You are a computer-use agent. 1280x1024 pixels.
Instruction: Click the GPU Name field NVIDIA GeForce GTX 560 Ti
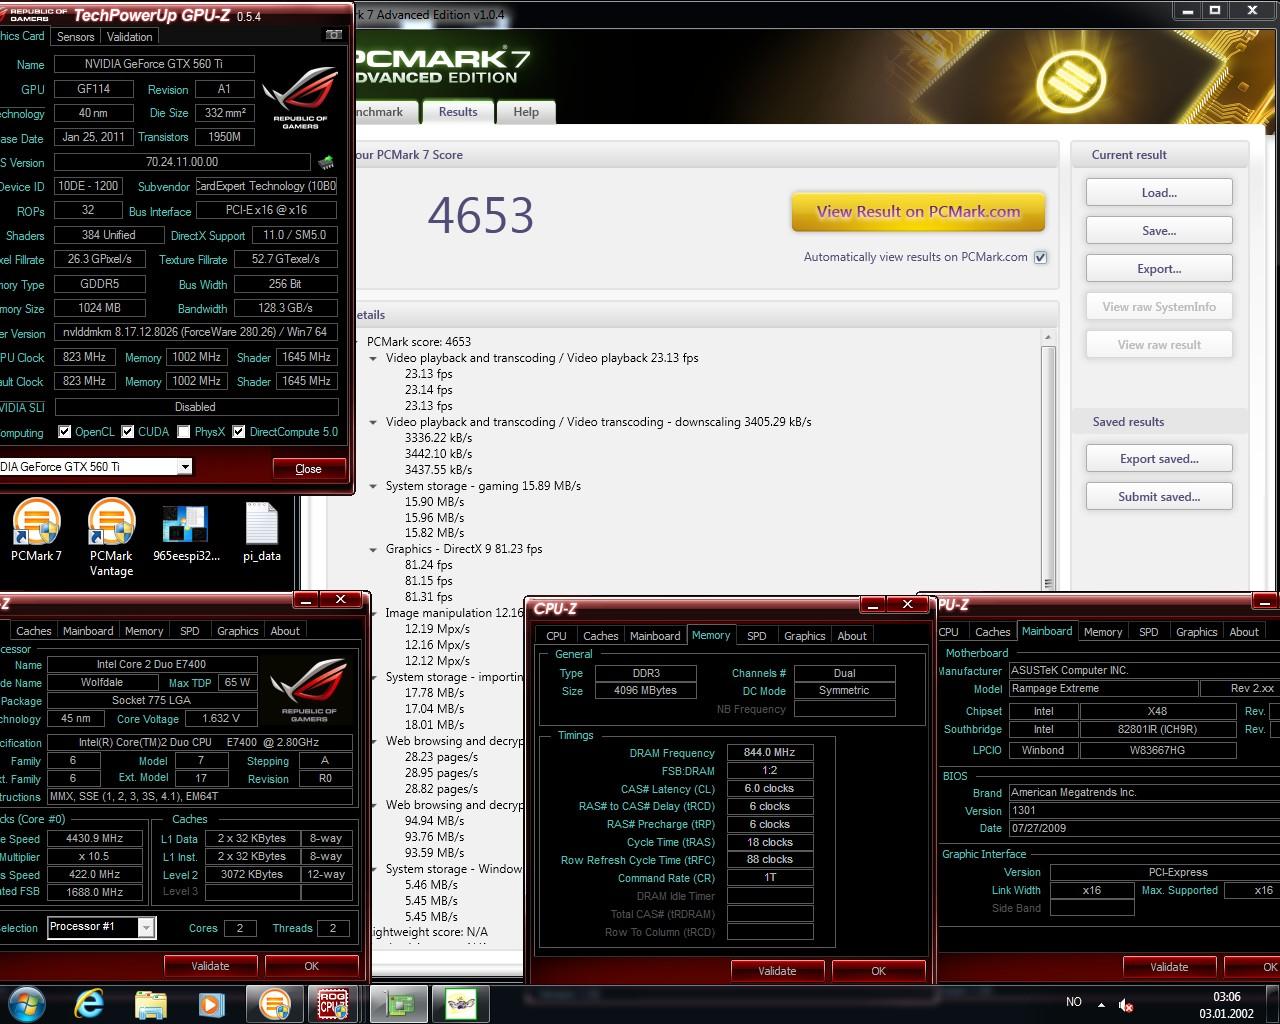[x=154, y=64]
